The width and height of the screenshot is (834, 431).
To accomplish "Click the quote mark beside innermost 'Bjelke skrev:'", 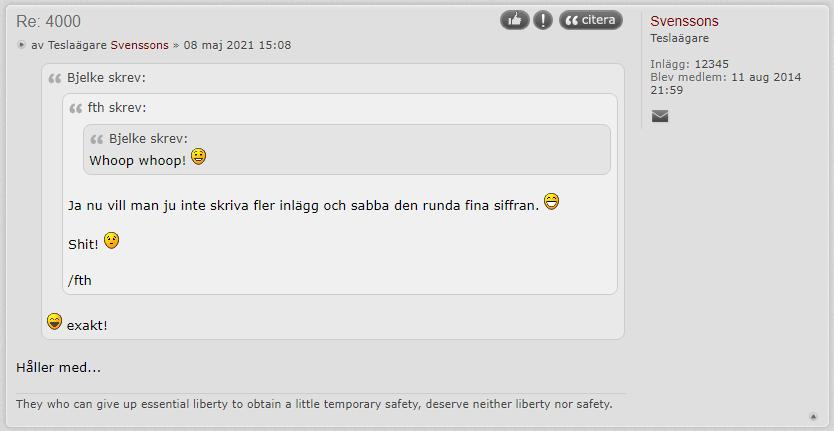I will [x=96, y=139].
